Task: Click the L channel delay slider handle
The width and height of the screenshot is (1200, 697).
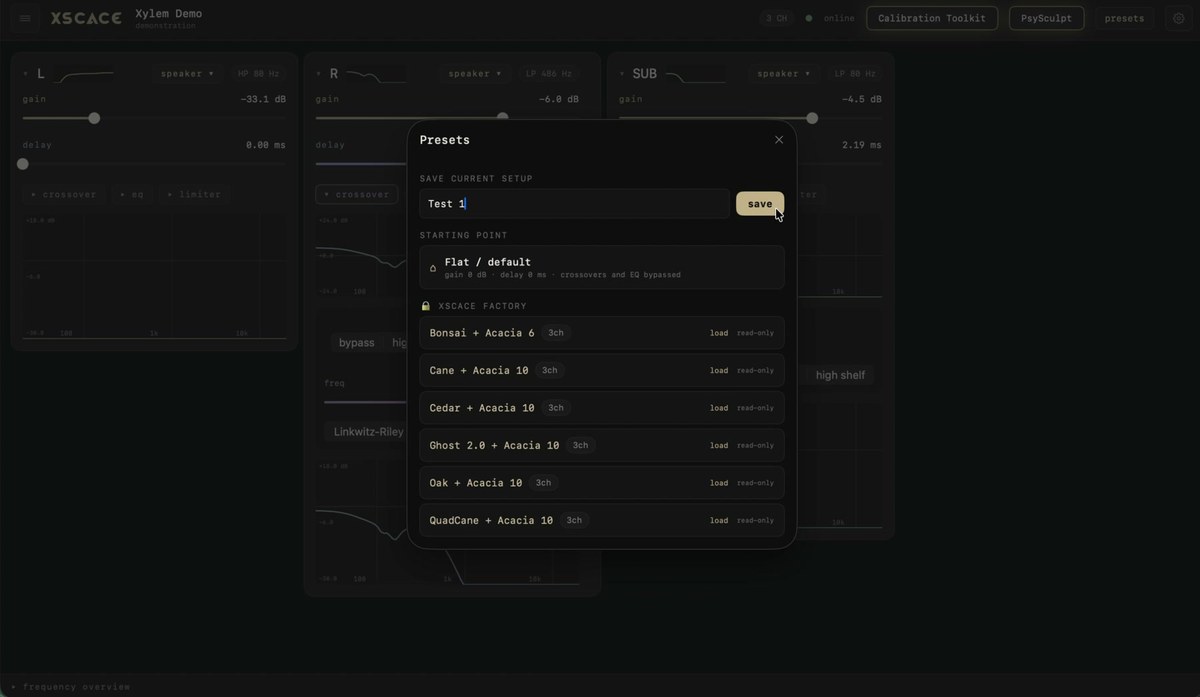Action: pyautogui.click(x=23, y=164)
